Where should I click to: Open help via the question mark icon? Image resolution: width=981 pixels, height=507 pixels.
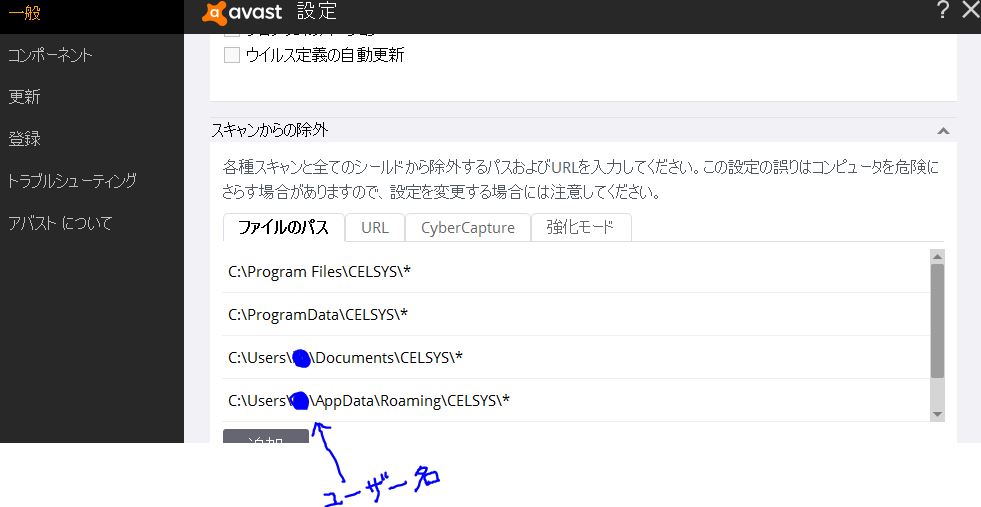click(943, 10)
